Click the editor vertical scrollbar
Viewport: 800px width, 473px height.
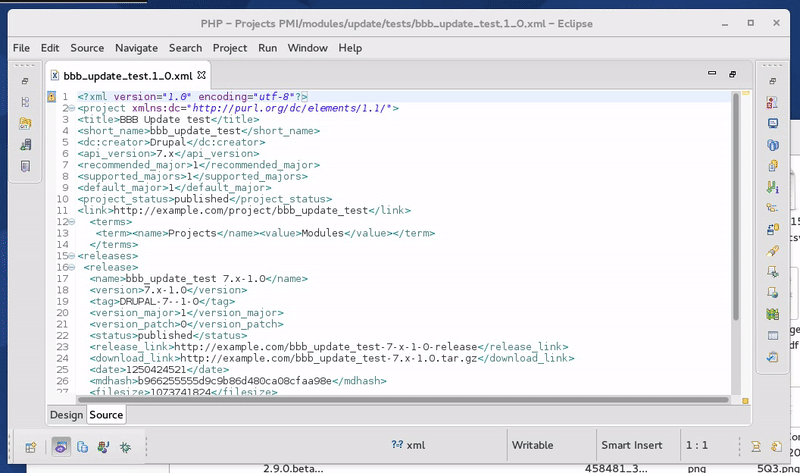[736, 206]
